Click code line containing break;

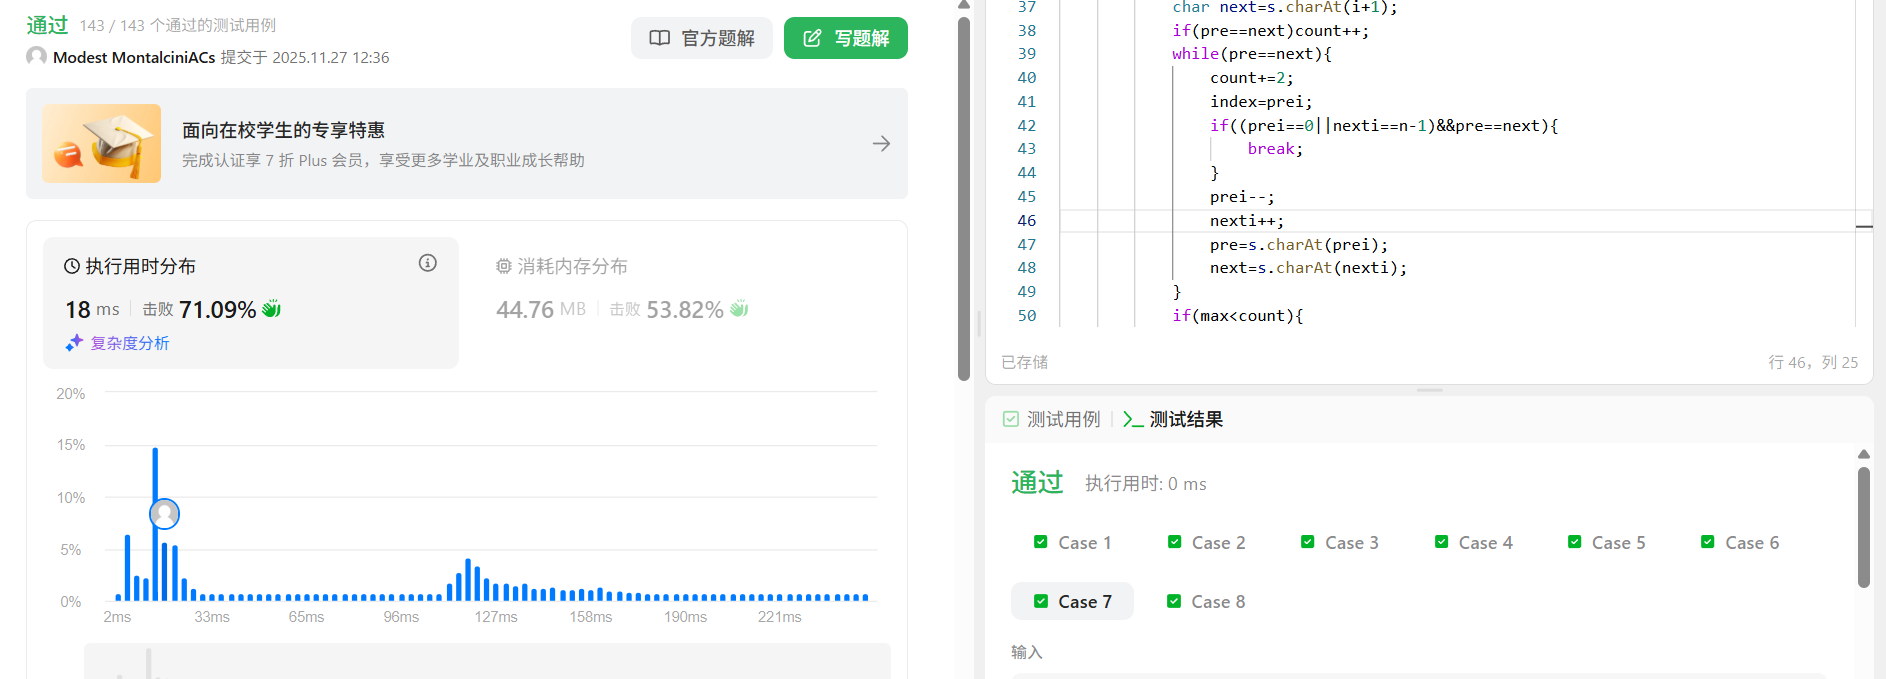click(1275, 148)
